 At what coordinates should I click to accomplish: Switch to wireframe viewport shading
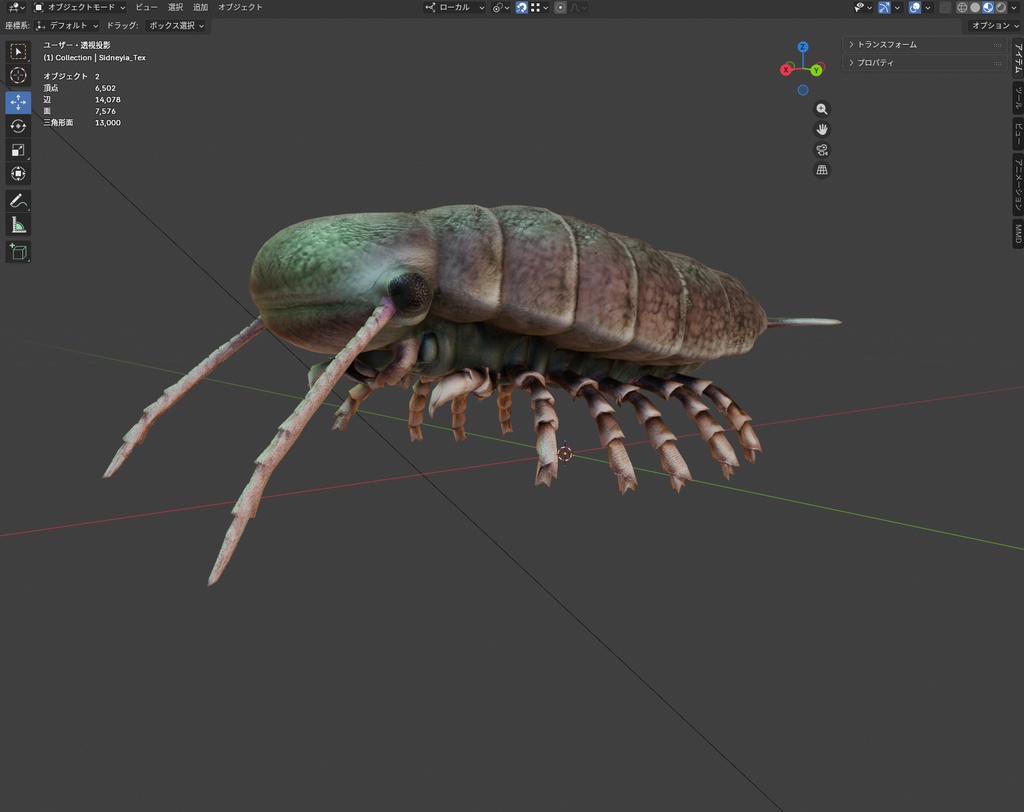962,8
